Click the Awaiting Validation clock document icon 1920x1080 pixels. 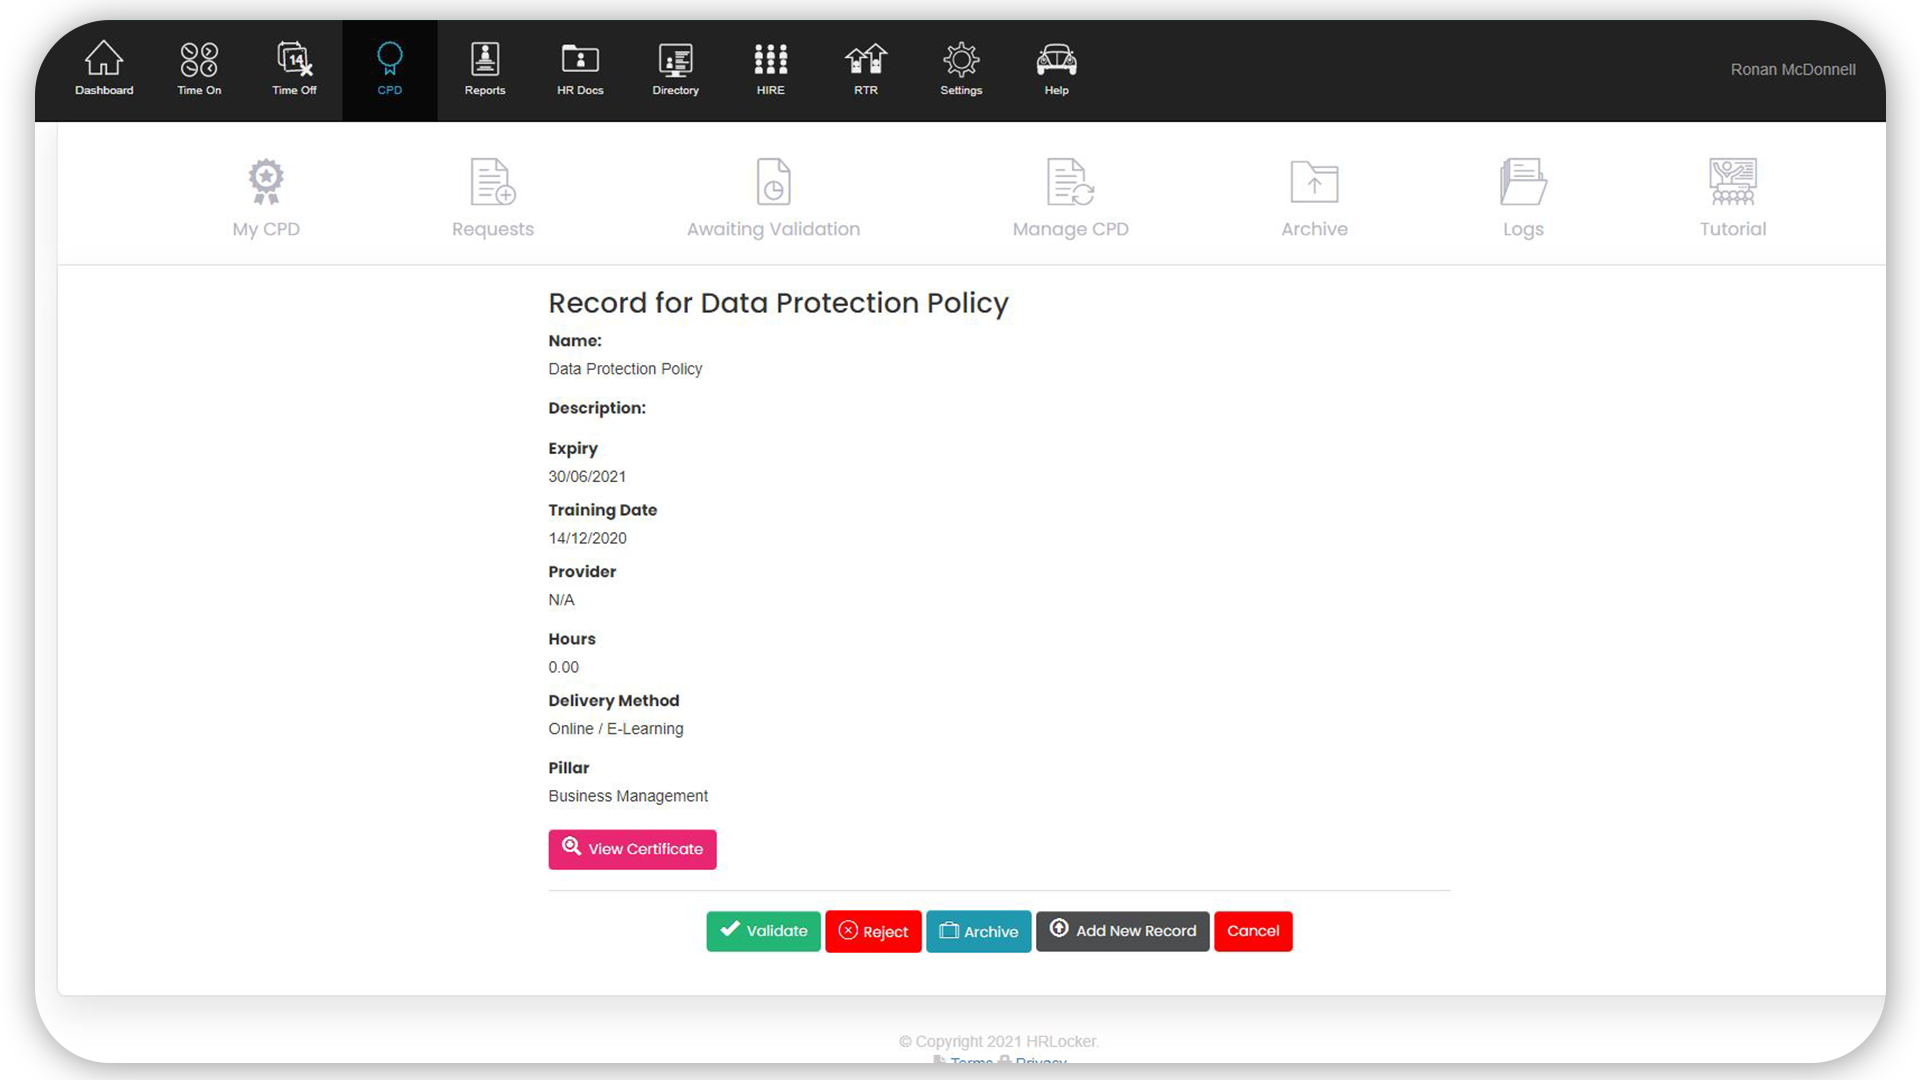[773, 181]
